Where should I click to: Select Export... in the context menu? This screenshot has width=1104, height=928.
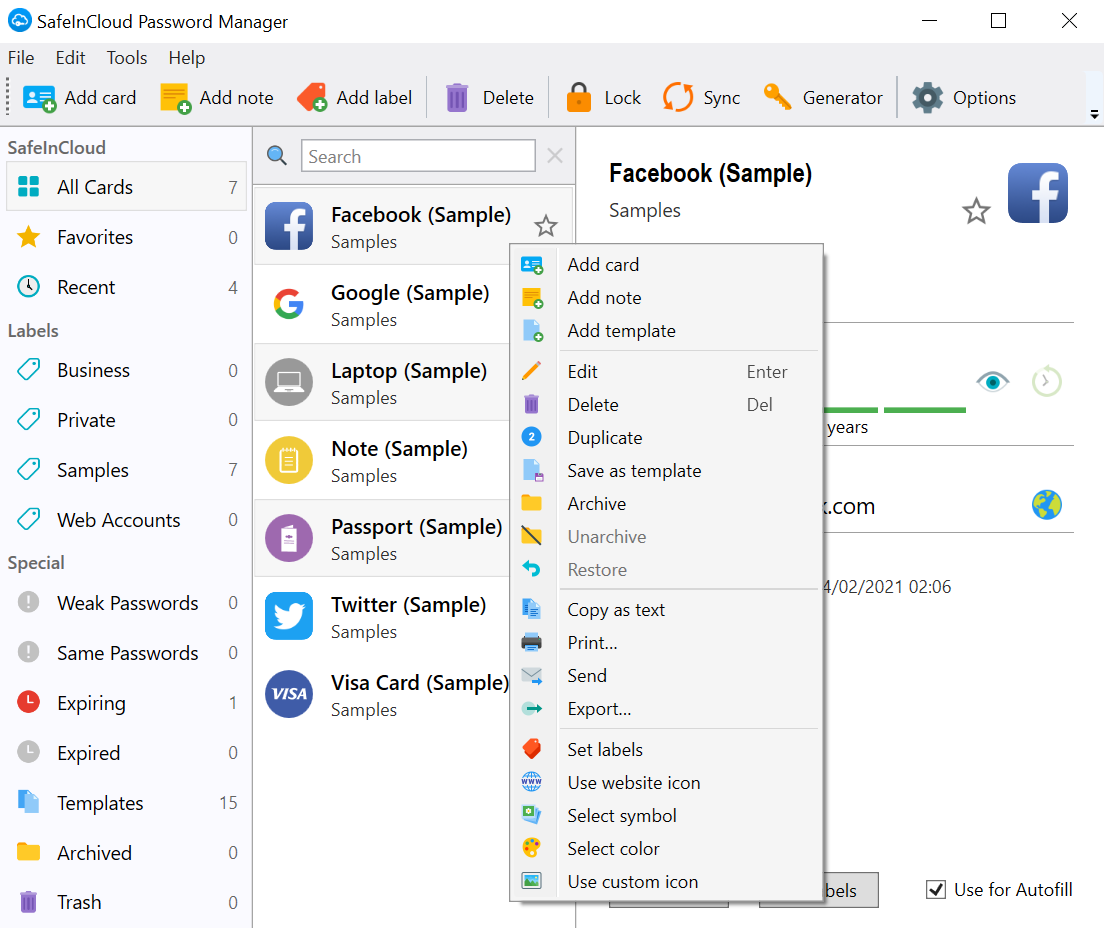[x=667, y=709]
